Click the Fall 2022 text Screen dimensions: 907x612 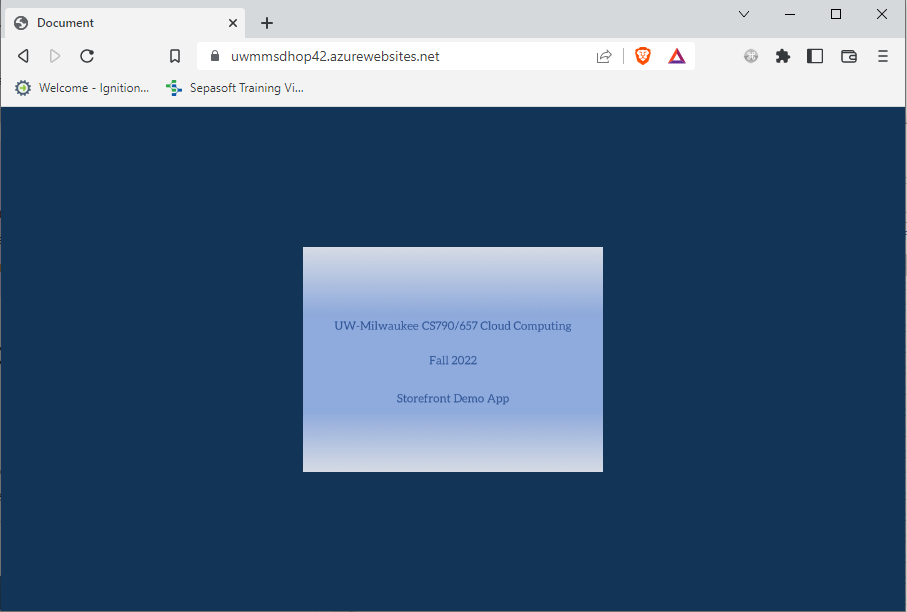pos(453,360)
